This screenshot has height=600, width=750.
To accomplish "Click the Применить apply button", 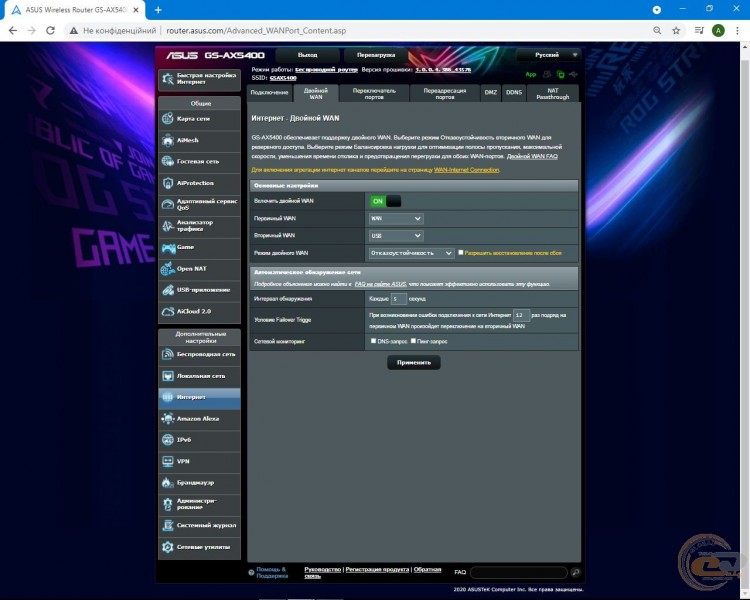I will (x=414, y=363).
